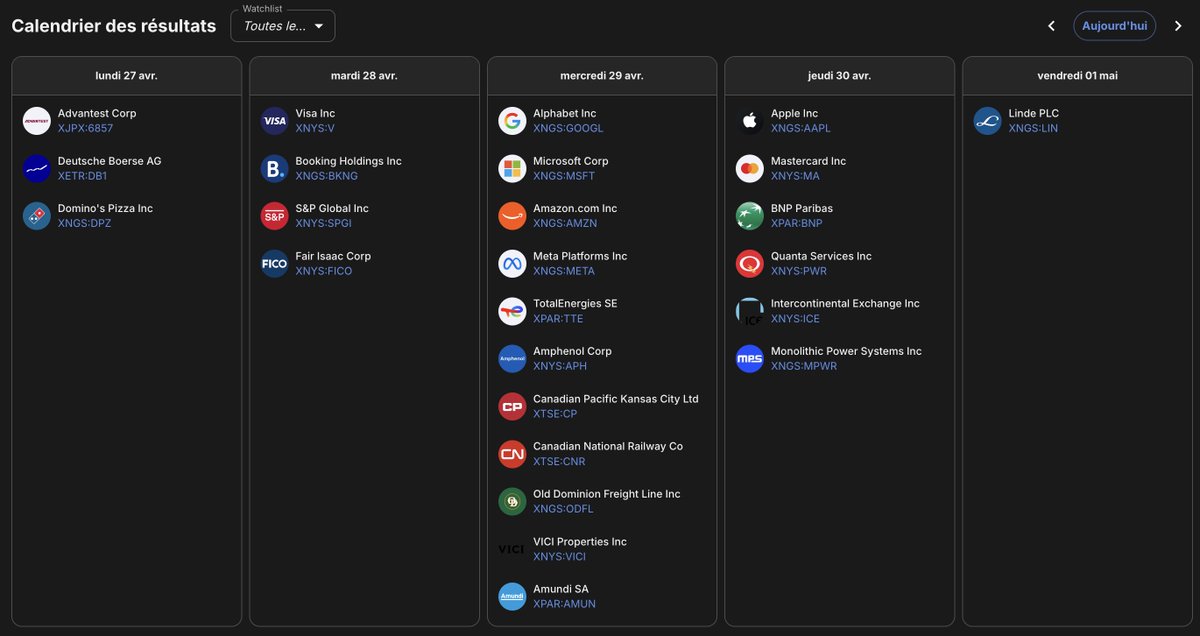This screenshot has width=1200, height=636.
Task: Click the Amazon logo icon
Action: (512, 216)
